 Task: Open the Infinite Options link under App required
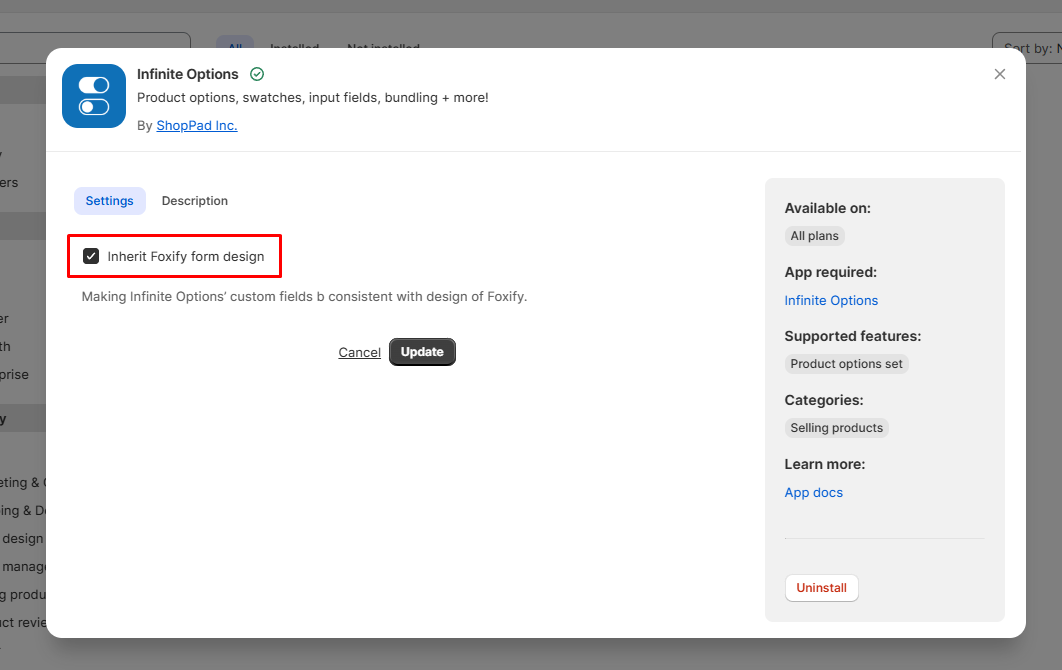[831, 300]
